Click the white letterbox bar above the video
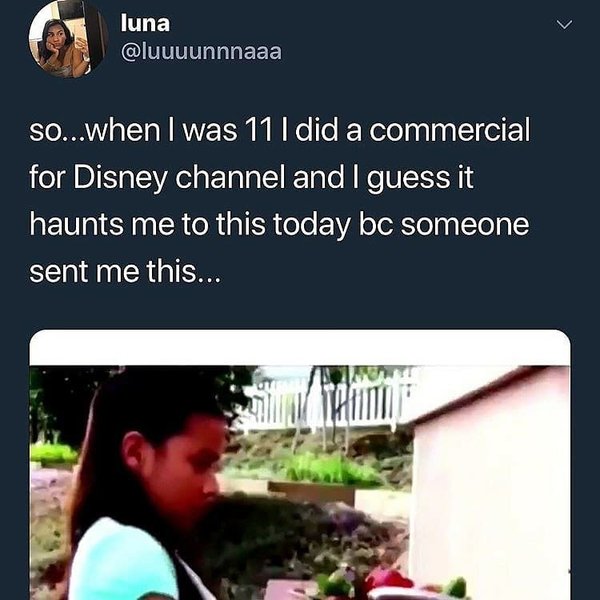This screenshot has width=600, height=600. [x=300, y=347]
